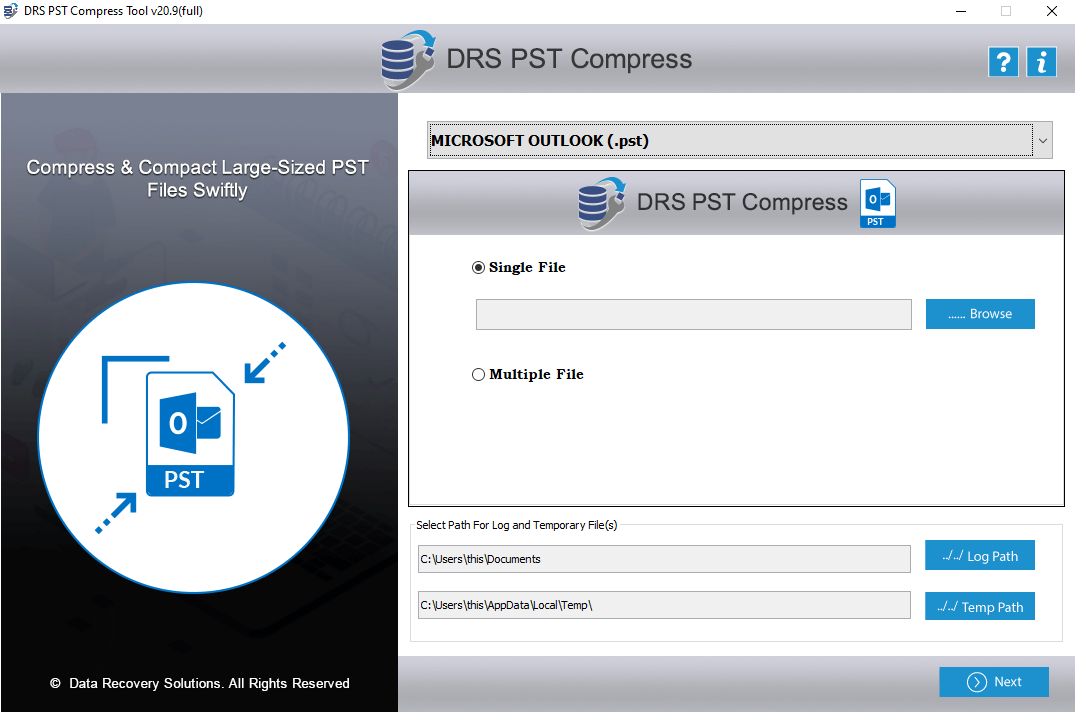Select the Multiple File radio button

pyautogui.click(x=478, y=374)
